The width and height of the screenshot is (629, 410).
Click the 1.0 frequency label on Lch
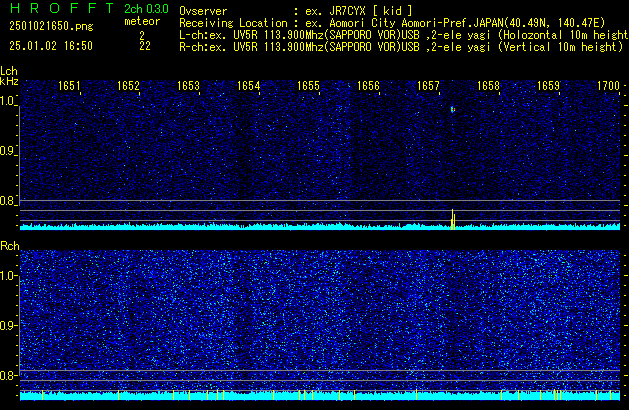(x=7, y=101)
